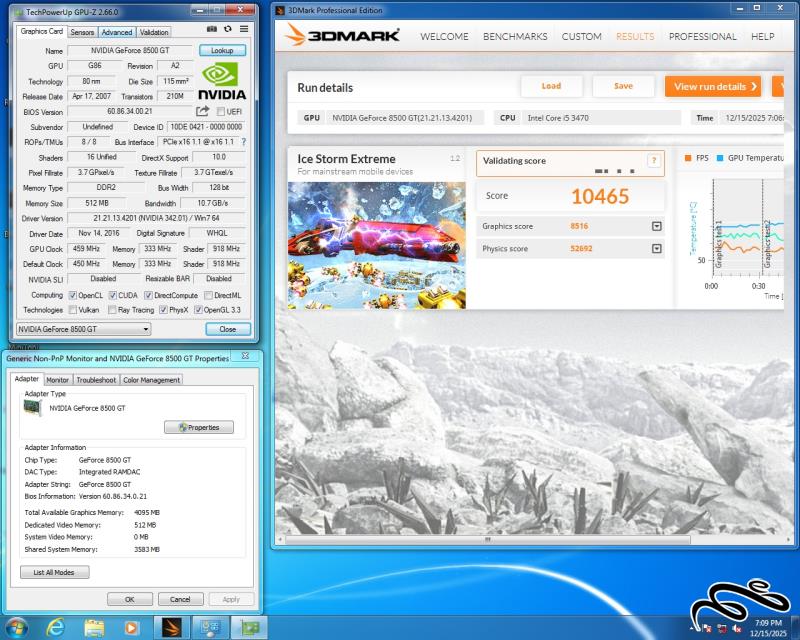
Task: Click the Bus Interface question mark
Action: 243,142
